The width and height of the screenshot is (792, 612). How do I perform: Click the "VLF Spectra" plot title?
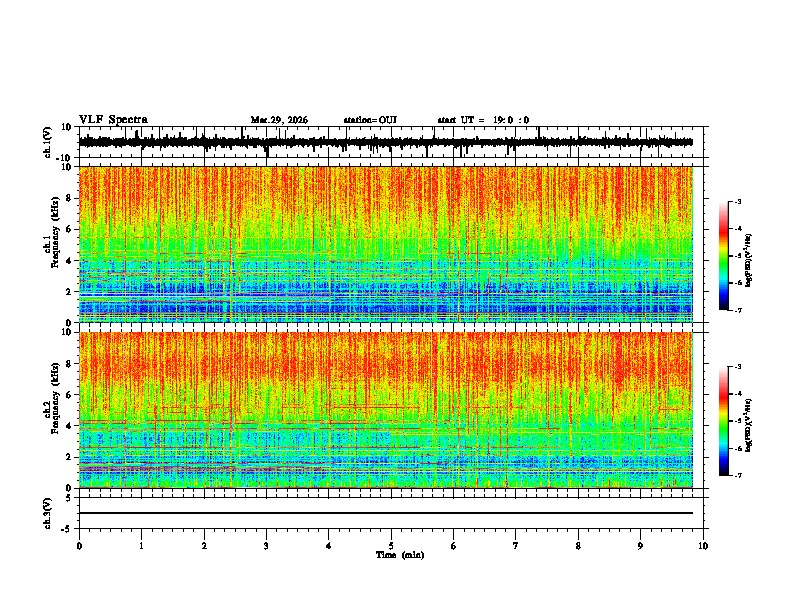click(x=113, y=120)
